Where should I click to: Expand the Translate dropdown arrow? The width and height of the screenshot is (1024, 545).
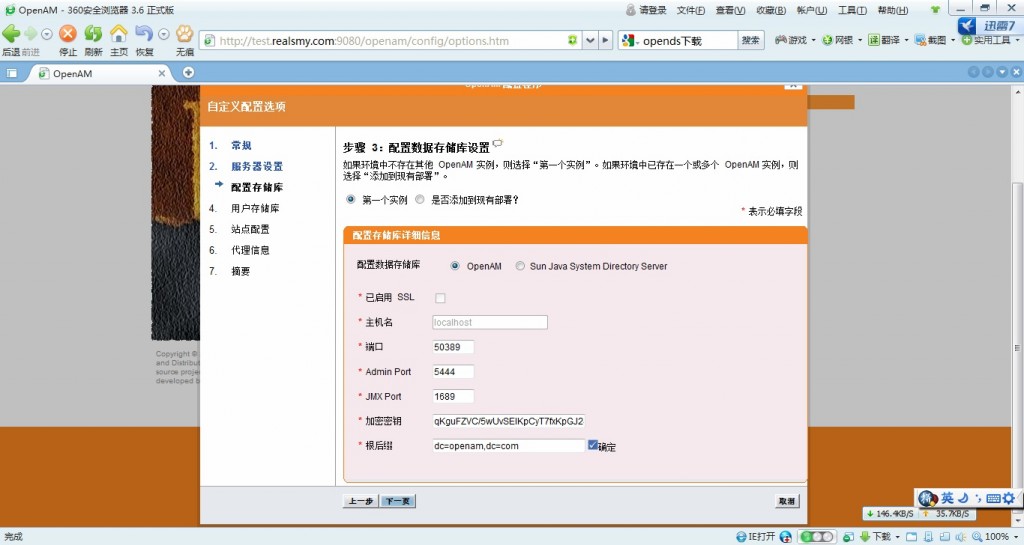click(x=906, y=40)
